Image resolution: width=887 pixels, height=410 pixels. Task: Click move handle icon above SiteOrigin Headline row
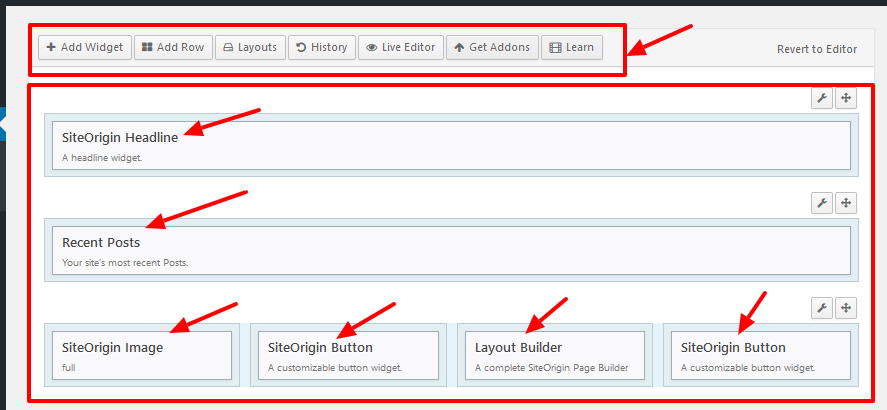click(x=846, y=98)
